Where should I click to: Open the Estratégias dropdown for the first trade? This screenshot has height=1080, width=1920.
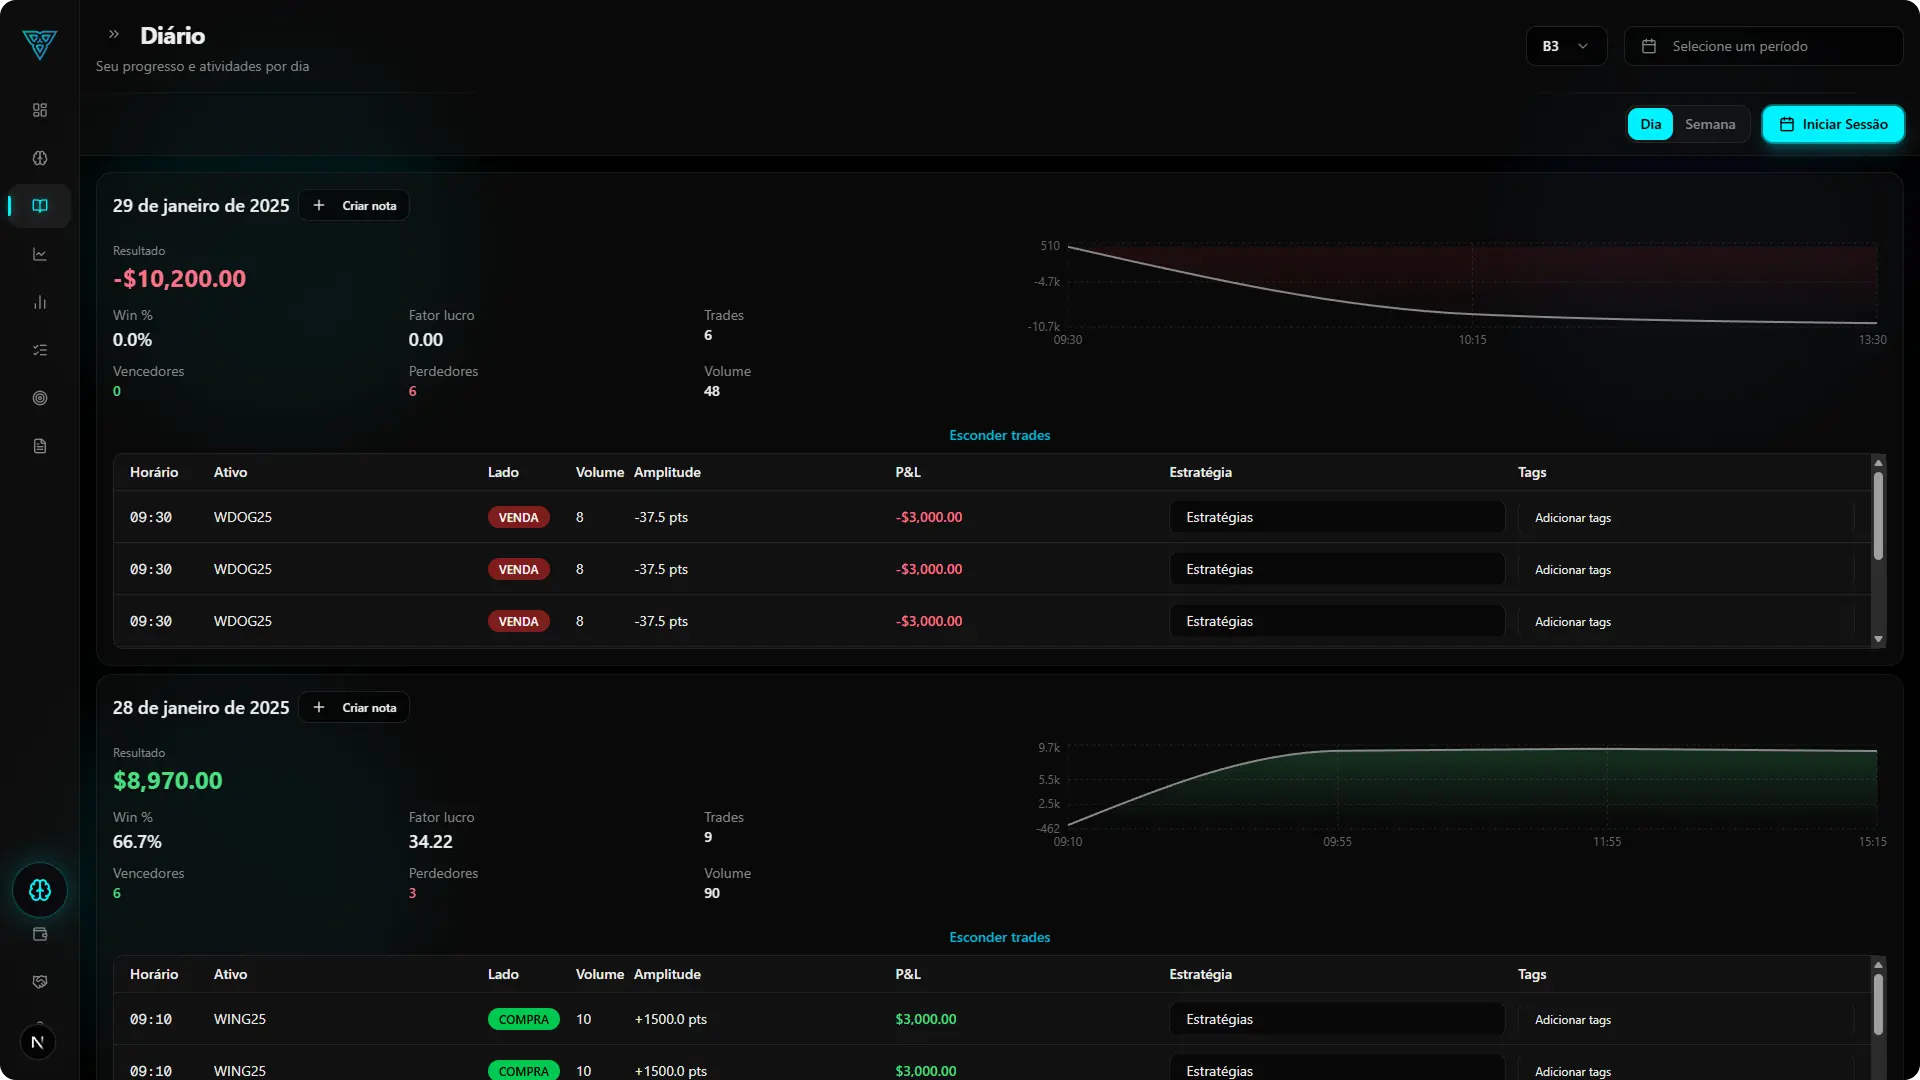coord(1336,517)
